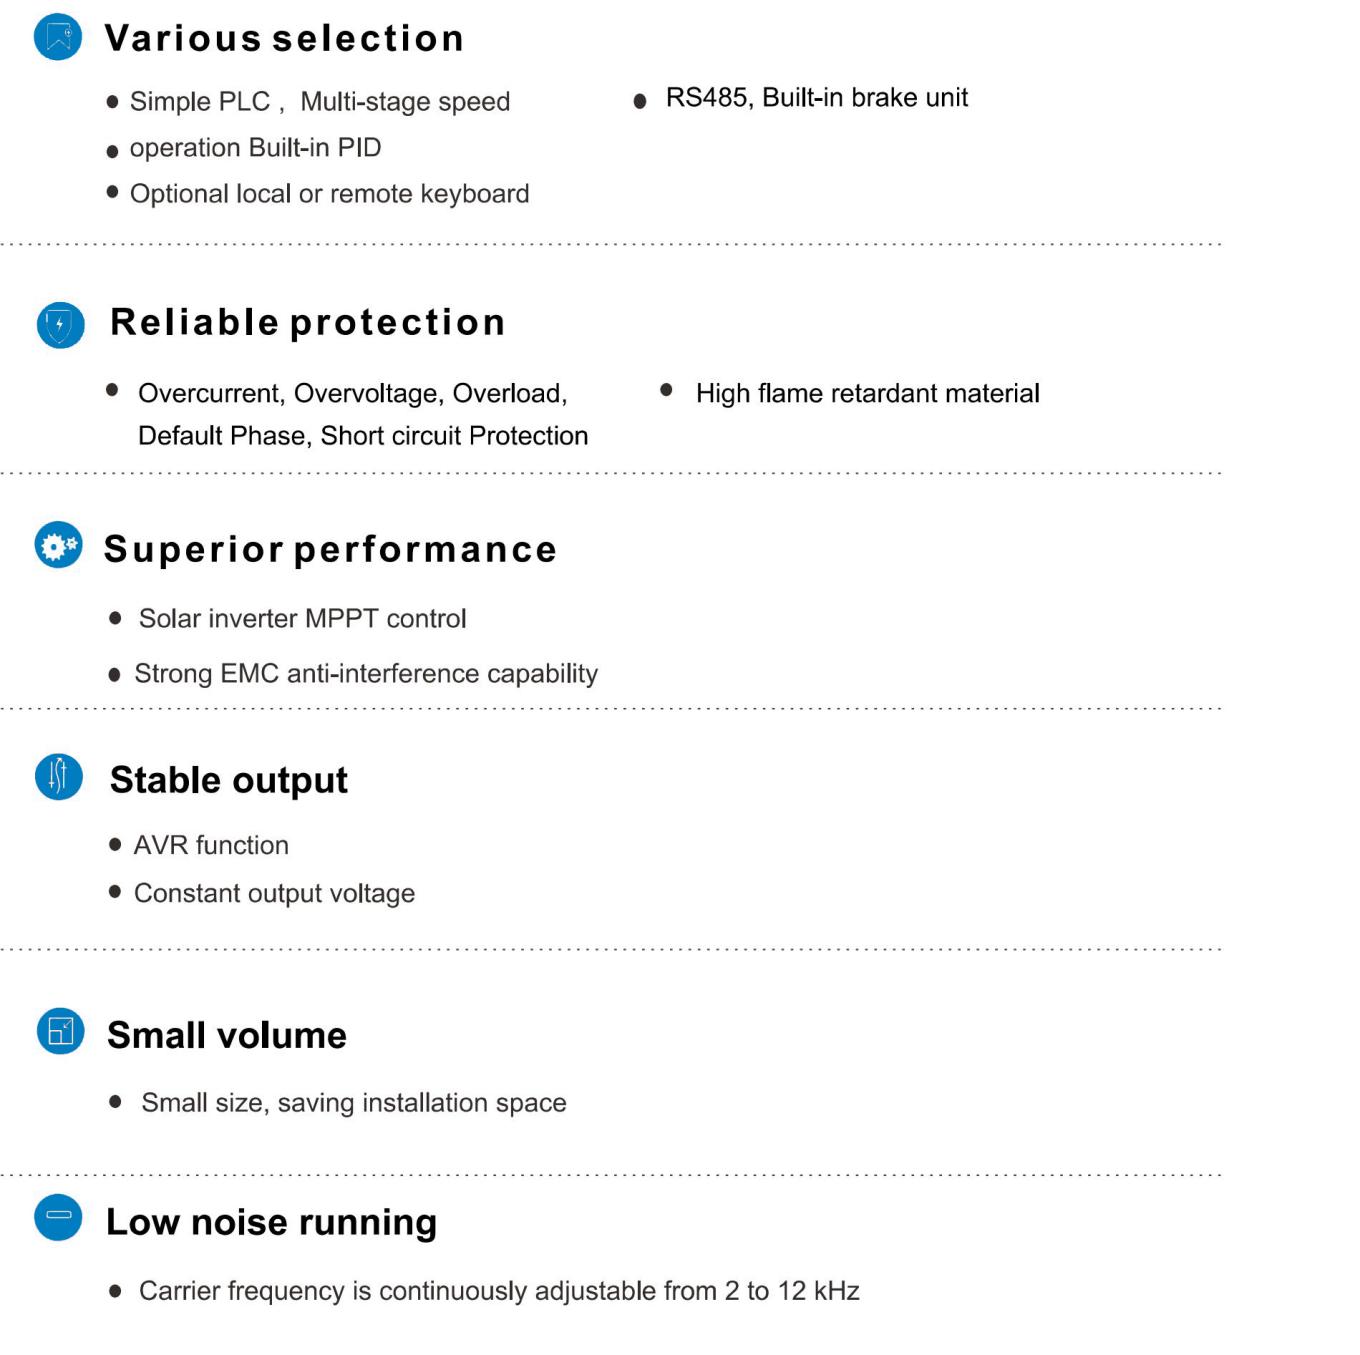Select the Reliable protection heading
Image resolution: width=1360 pixels, height=1355 pixels.
pos(308,322)
